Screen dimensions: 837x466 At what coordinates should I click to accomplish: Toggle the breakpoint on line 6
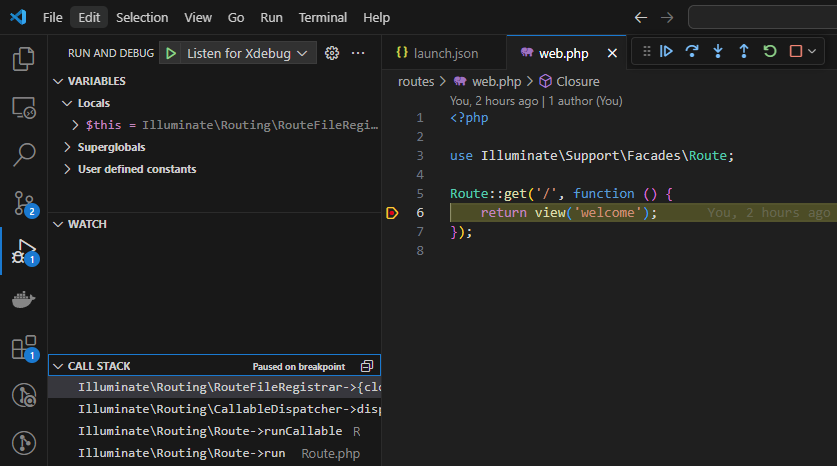point(392,213)
